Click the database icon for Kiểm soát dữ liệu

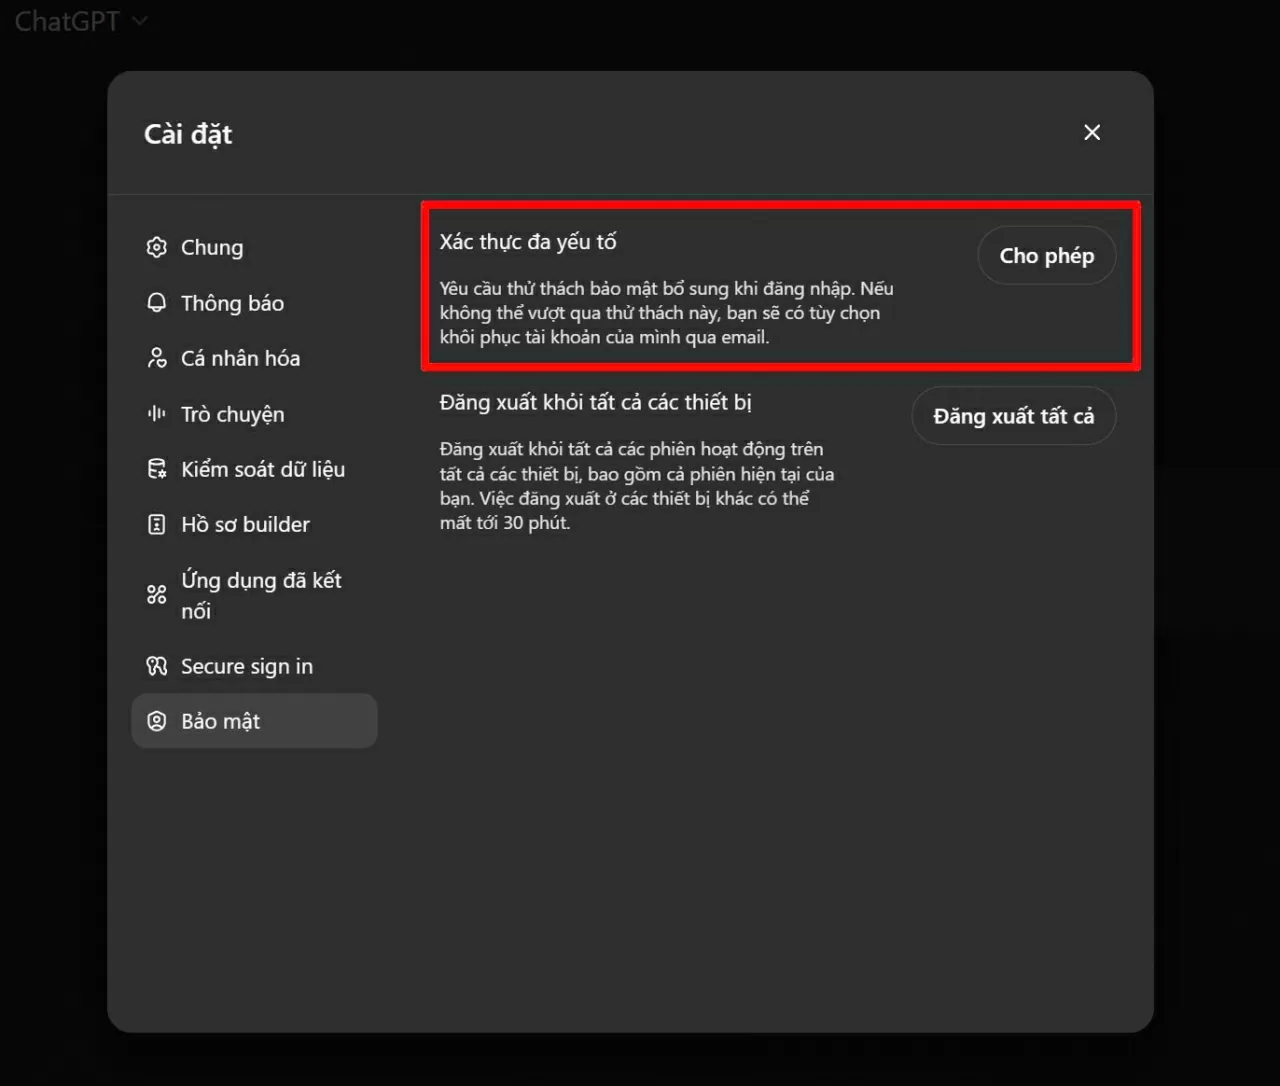coord(157,469)
